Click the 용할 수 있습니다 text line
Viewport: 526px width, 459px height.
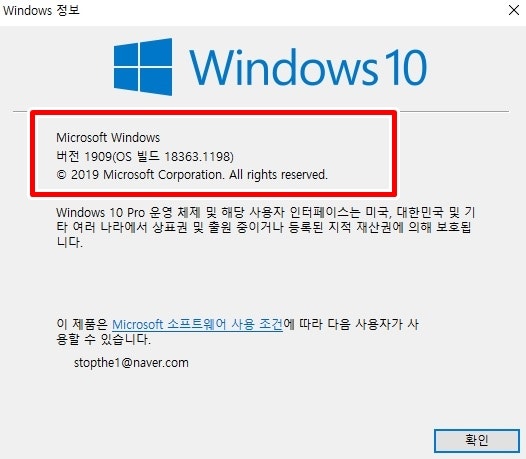click(104, 340)
